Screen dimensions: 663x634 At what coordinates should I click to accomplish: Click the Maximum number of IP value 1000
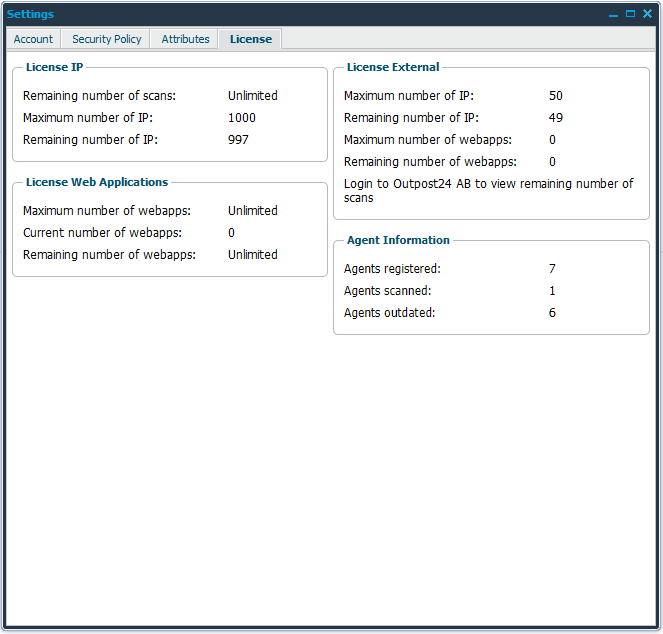(241, 118)
